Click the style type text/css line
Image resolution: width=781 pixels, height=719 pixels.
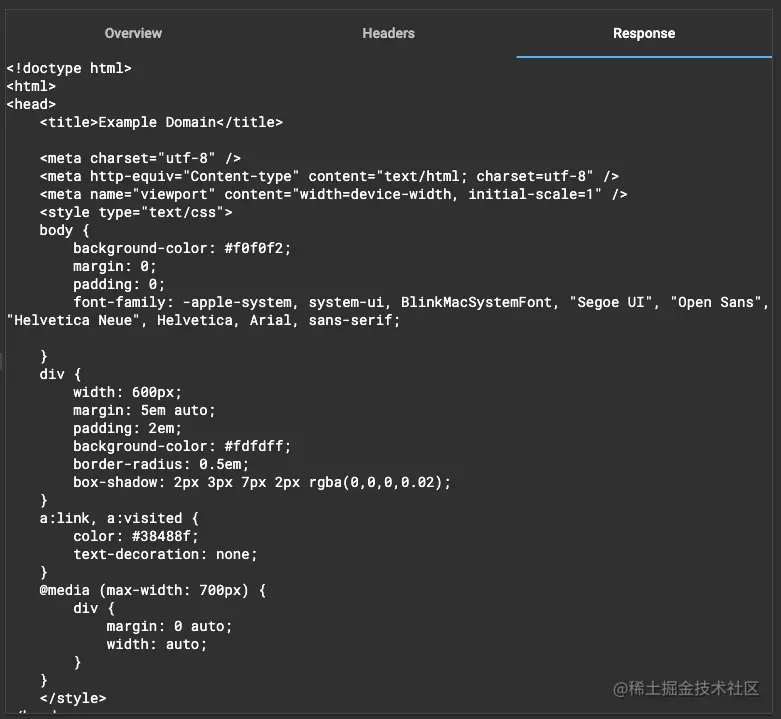(136, 212)
